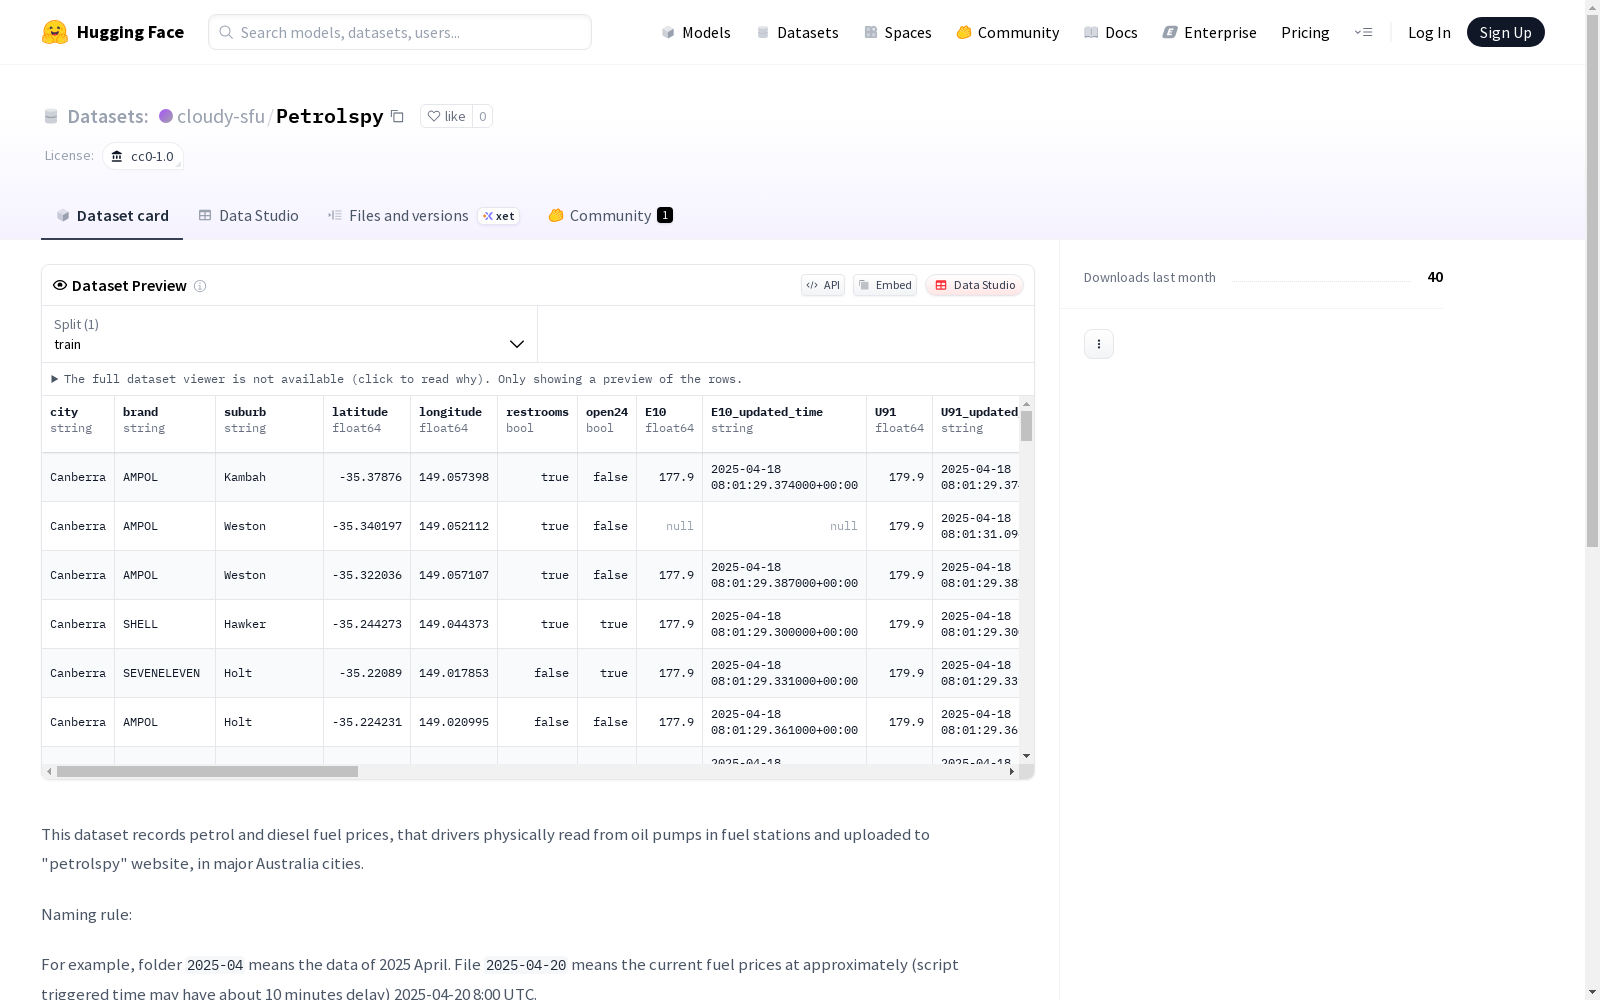Screen dimensions: 1600x1000
Task: Select the Hawker suburb cell
Action: click(x=270, y=624)
